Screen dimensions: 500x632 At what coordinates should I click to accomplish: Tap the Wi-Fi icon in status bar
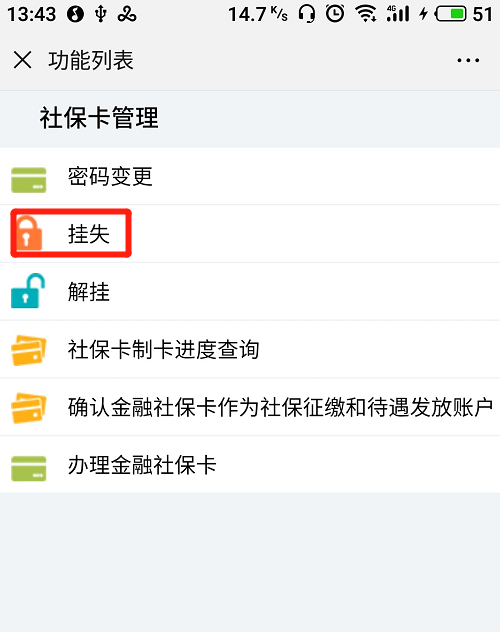(366, 14)
